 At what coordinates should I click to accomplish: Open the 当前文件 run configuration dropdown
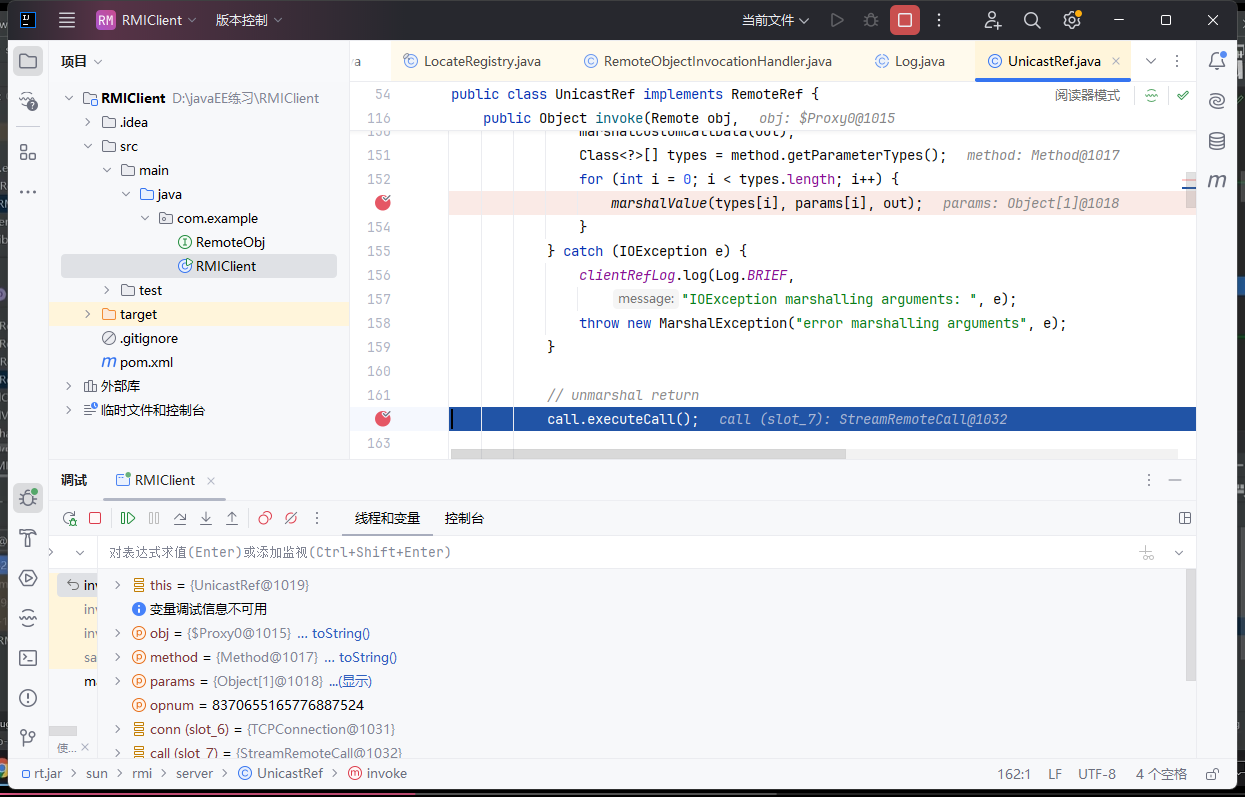[775, 20]
